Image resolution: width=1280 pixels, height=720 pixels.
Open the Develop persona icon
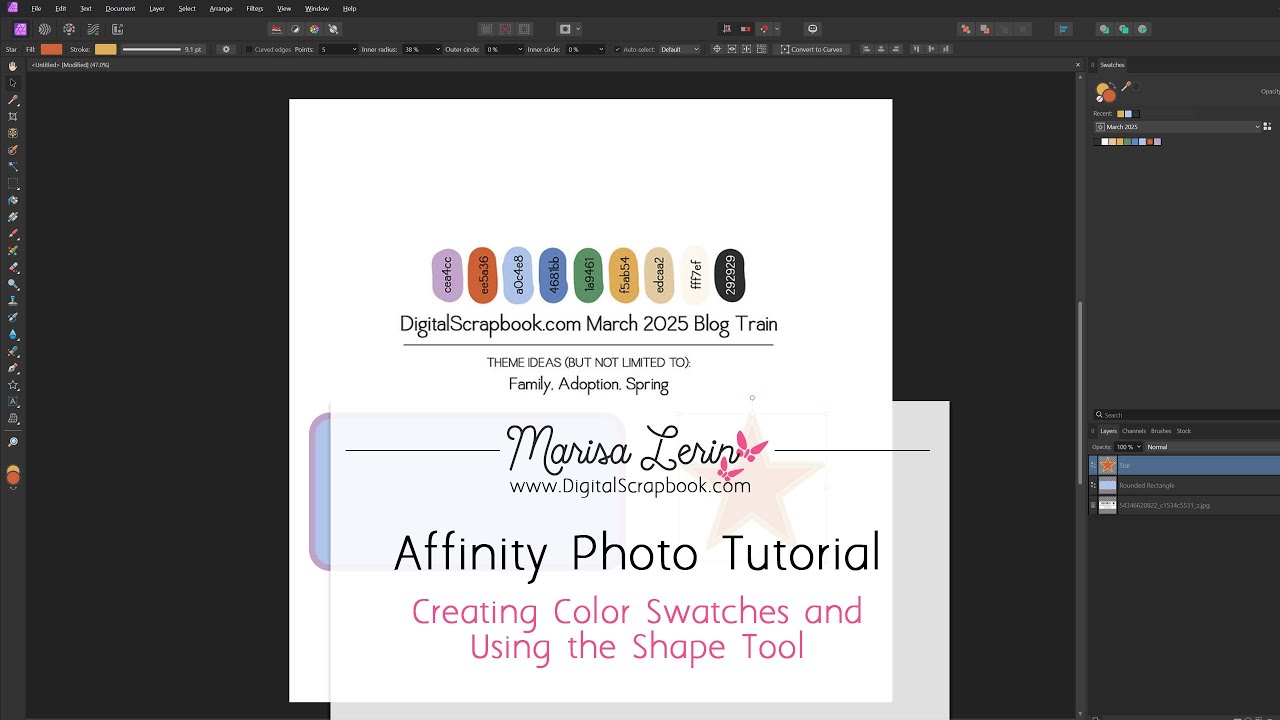pyautogui.click(x=69, y=29)
